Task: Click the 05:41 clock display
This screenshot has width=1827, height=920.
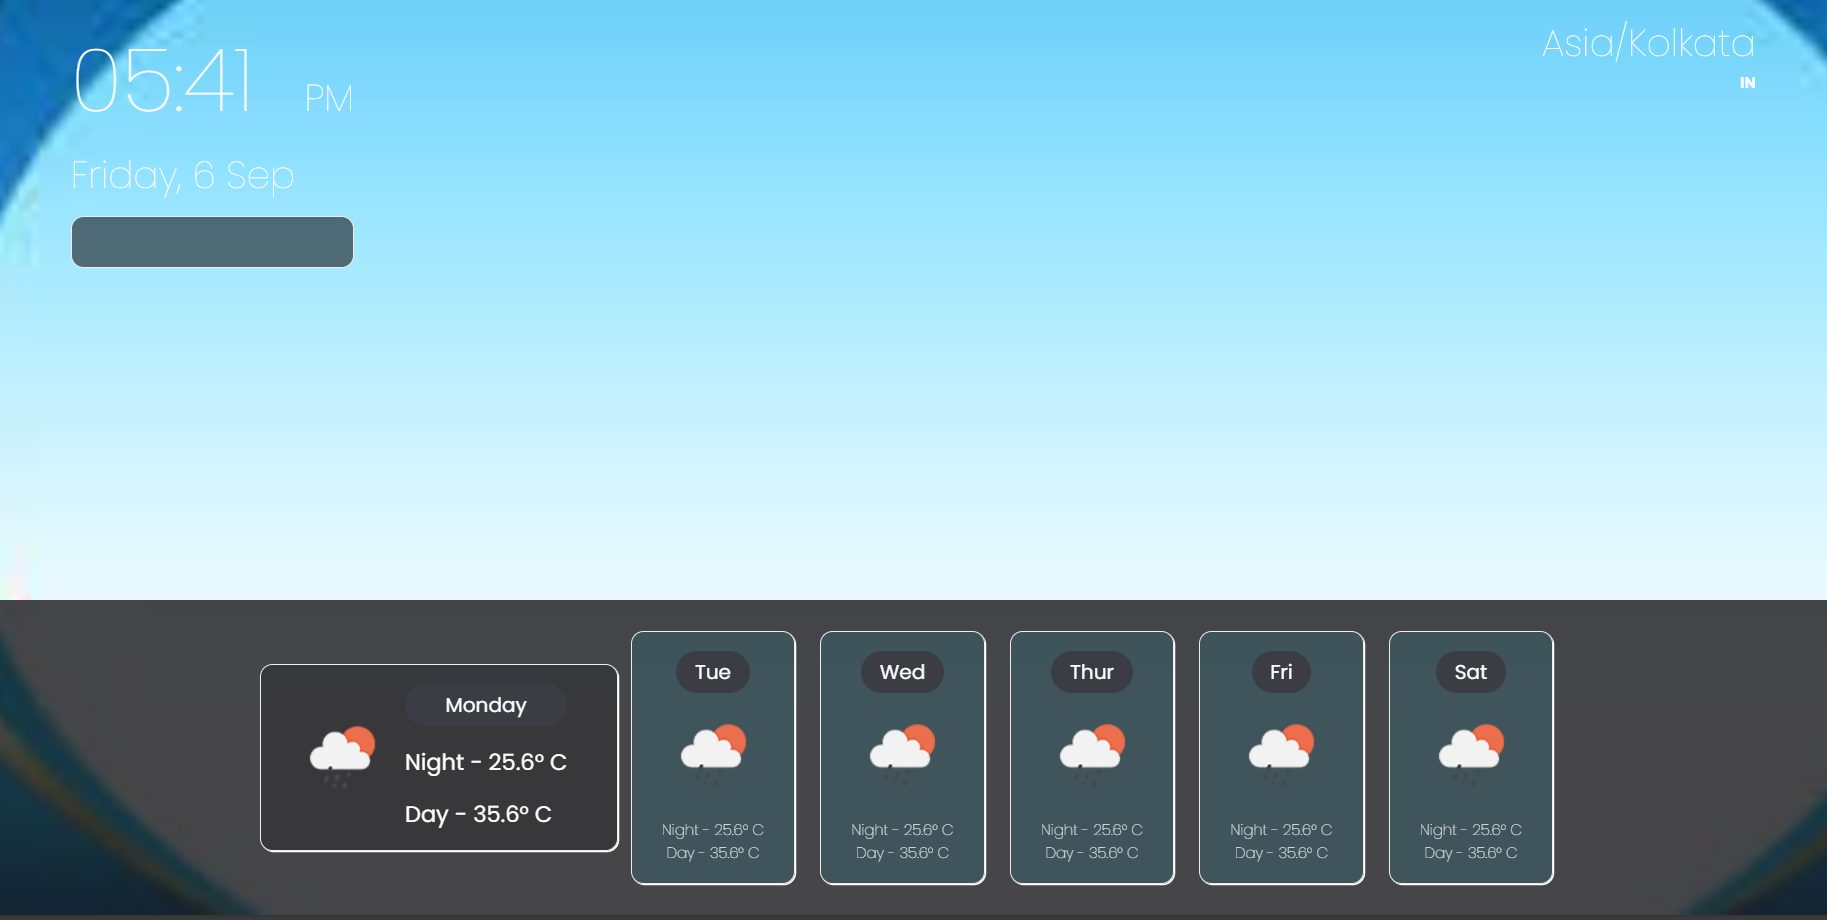Action: click(163, 81)
